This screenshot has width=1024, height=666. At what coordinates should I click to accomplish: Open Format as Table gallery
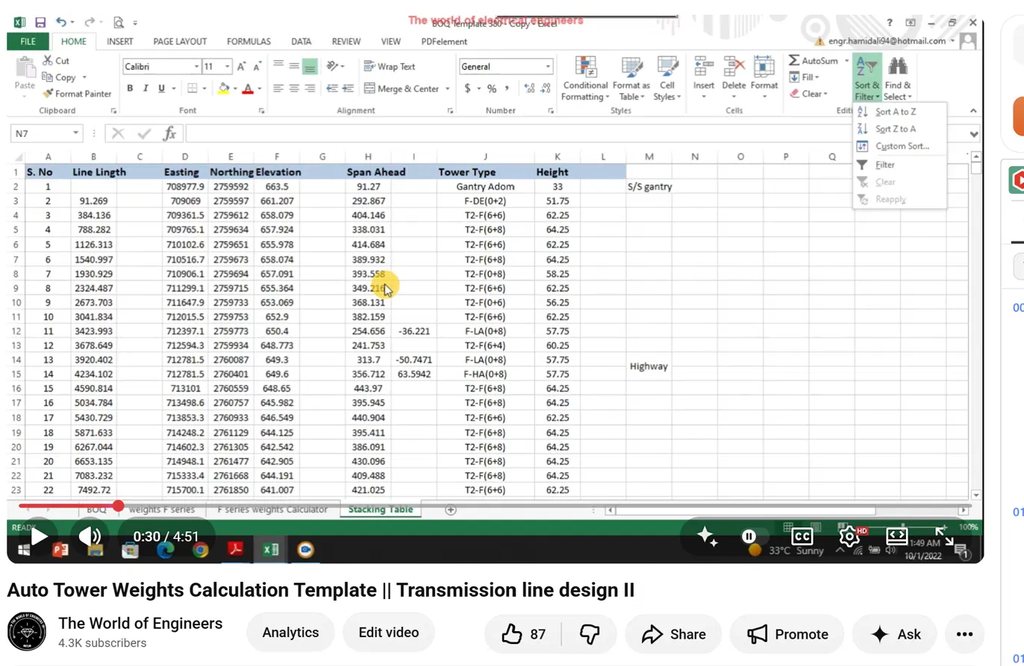[x=631, y=78]
